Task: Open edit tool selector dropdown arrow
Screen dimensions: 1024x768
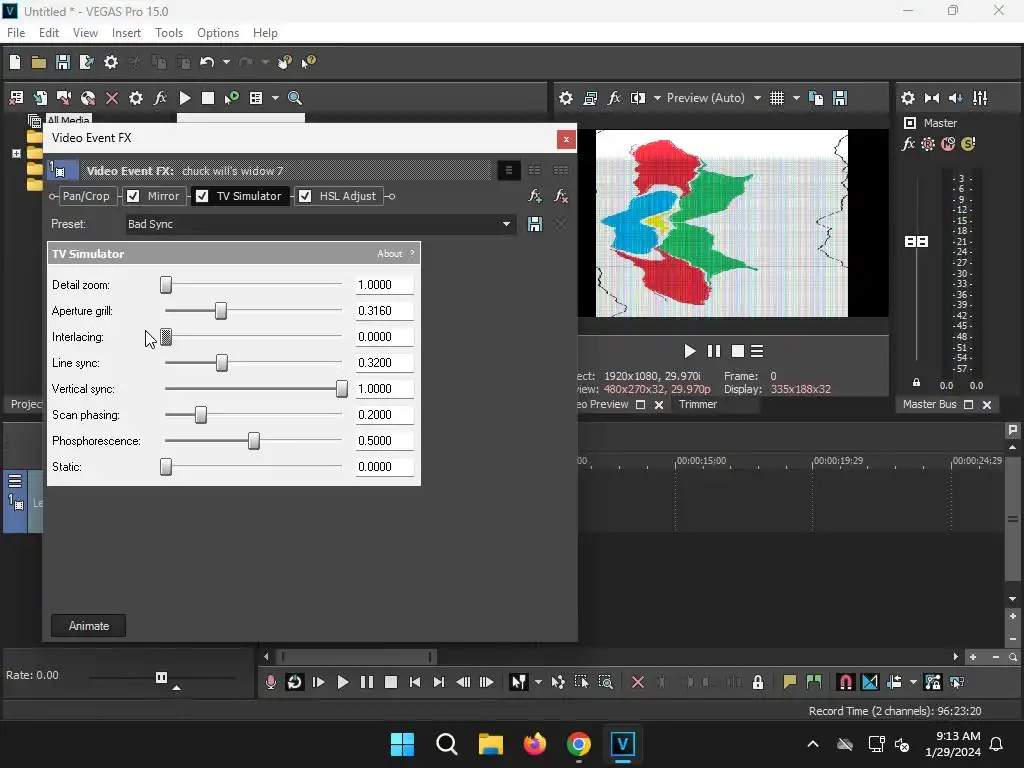Action: click(538, 682)
